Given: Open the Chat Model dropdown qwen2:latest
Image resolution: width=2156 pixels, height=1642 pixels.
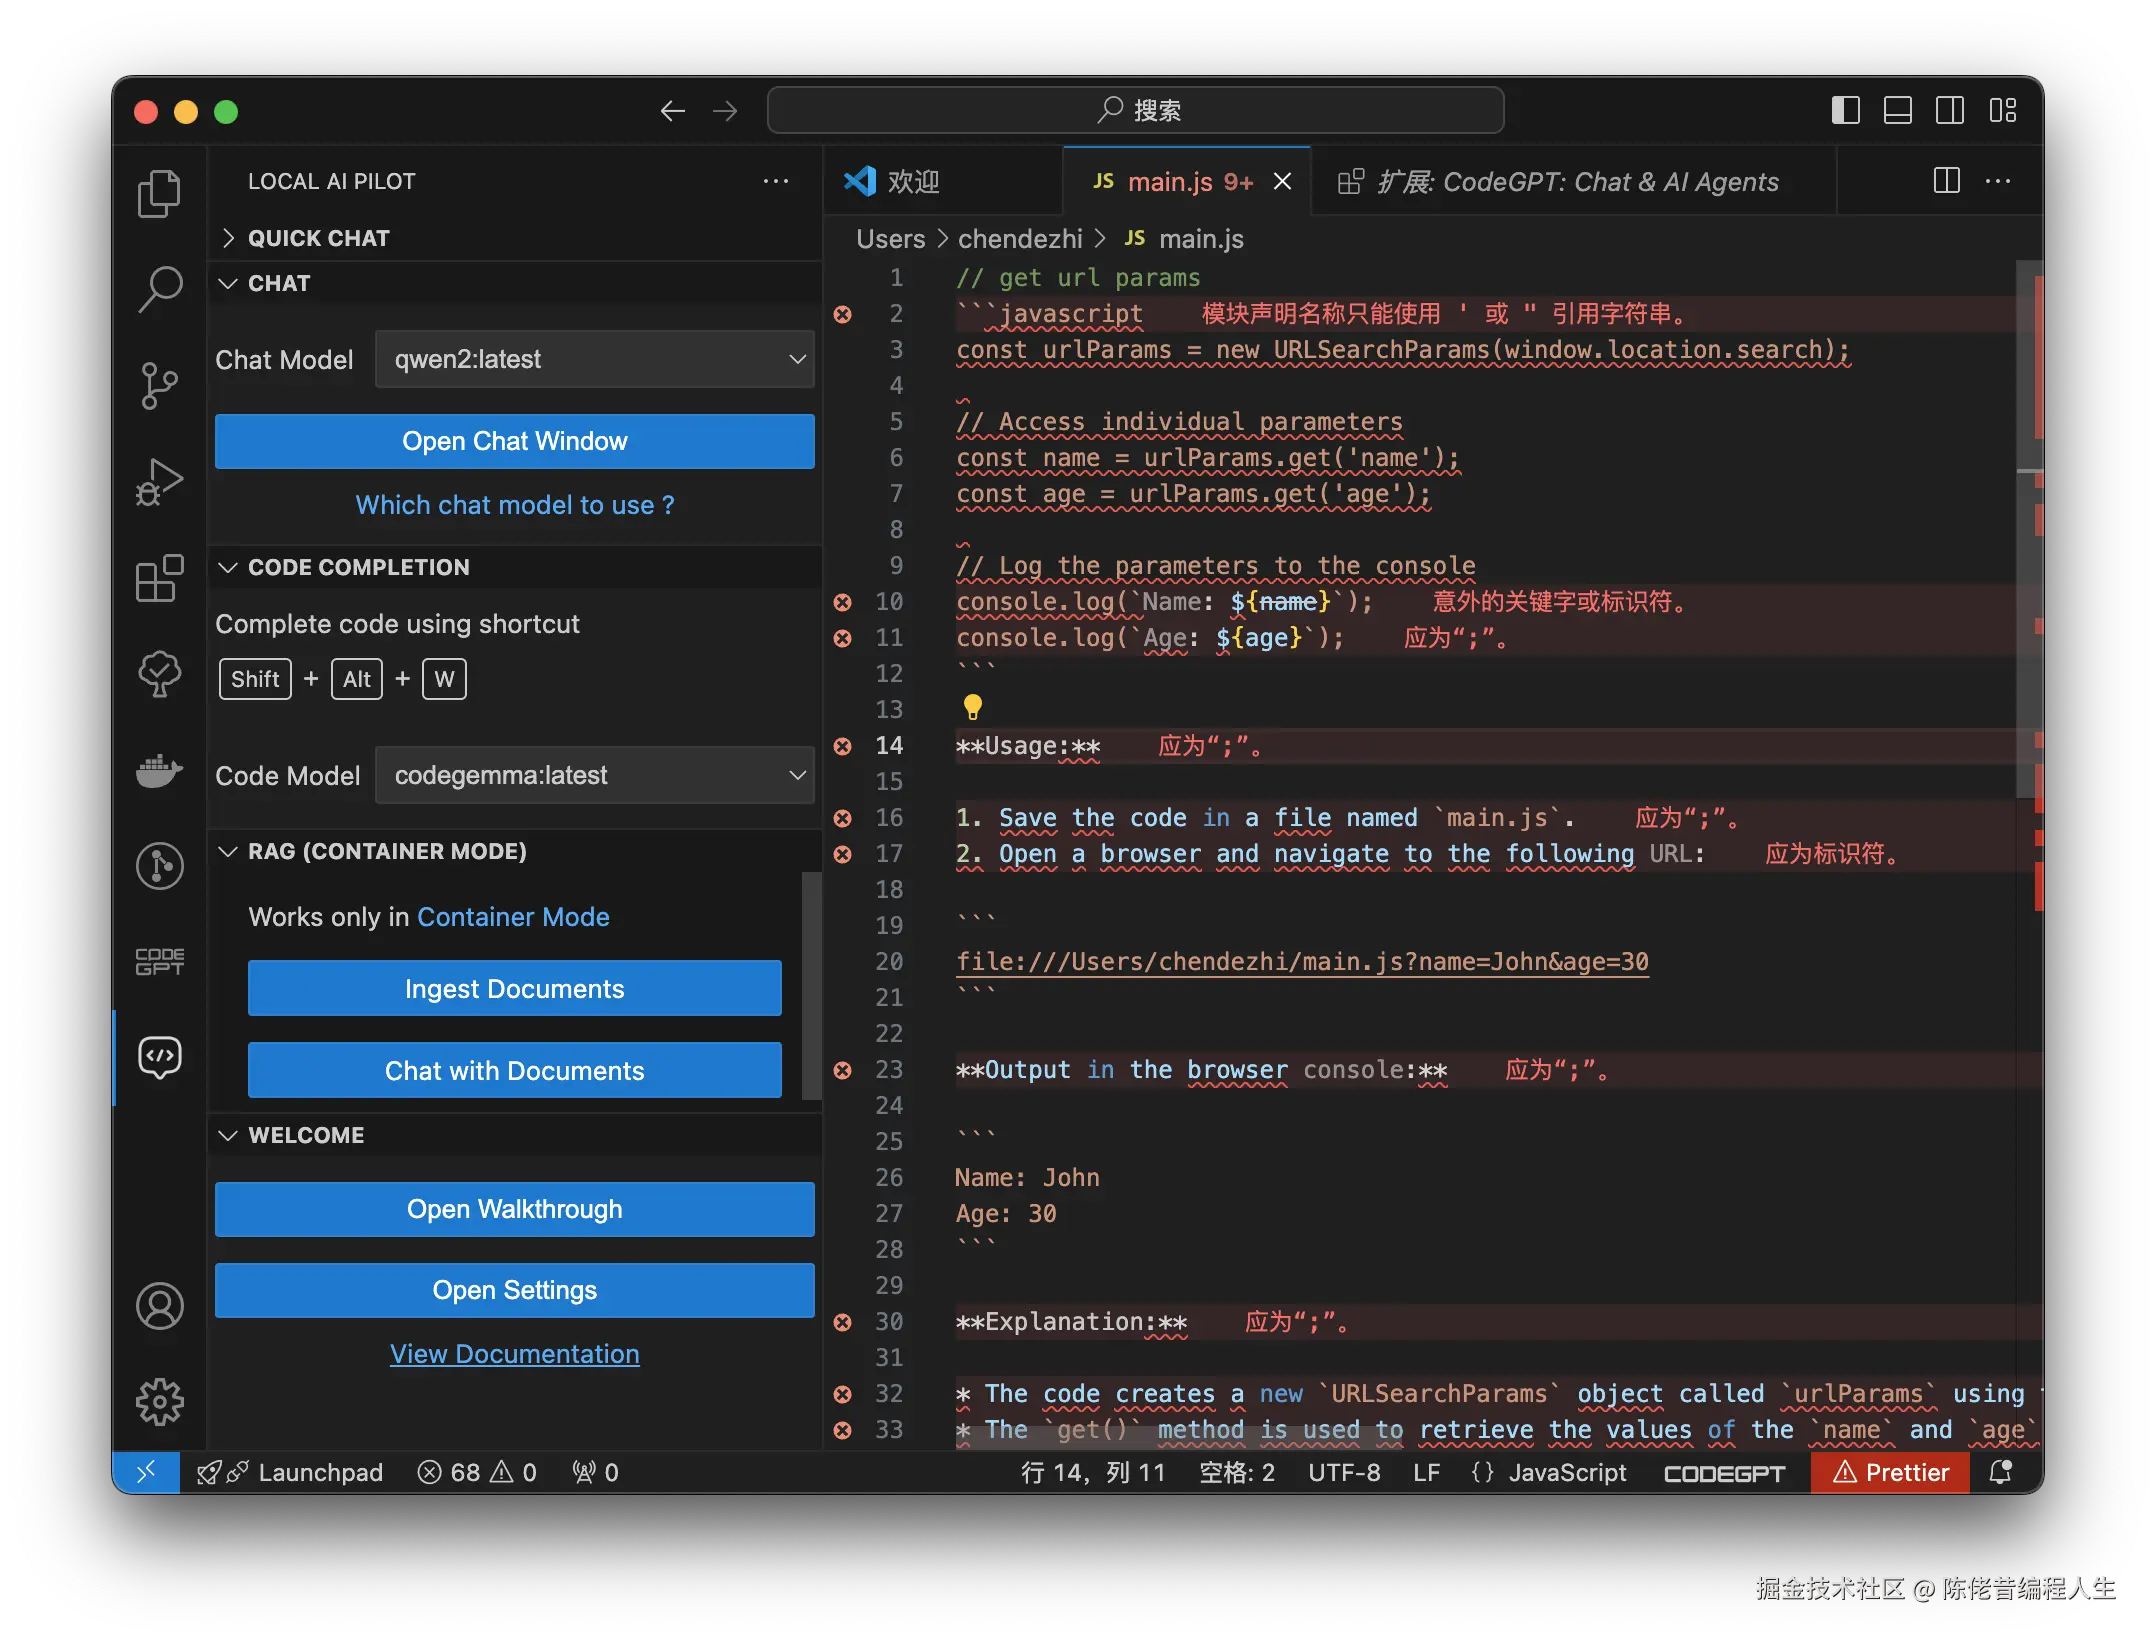Looking at the screenshot, I should coord(595,359).
